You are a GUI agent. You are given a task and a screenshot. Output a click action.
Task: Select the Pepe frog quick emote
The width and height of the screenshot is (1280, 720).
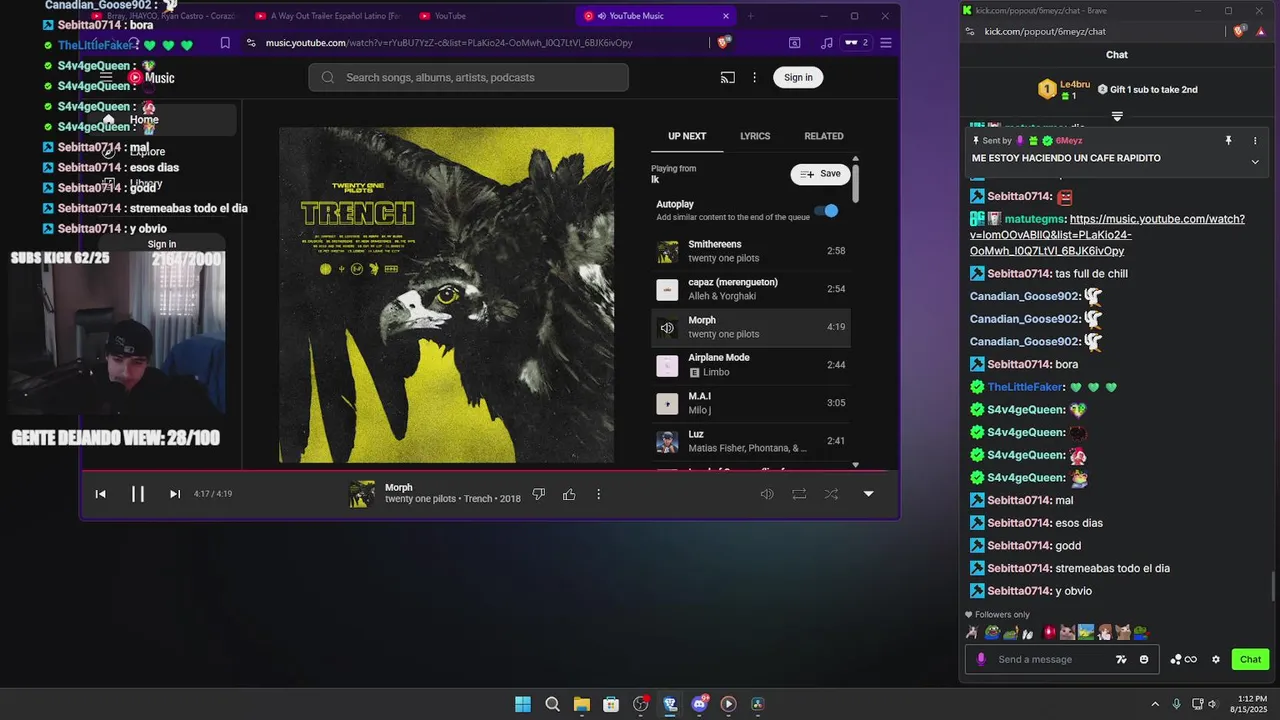pos(991,632)
